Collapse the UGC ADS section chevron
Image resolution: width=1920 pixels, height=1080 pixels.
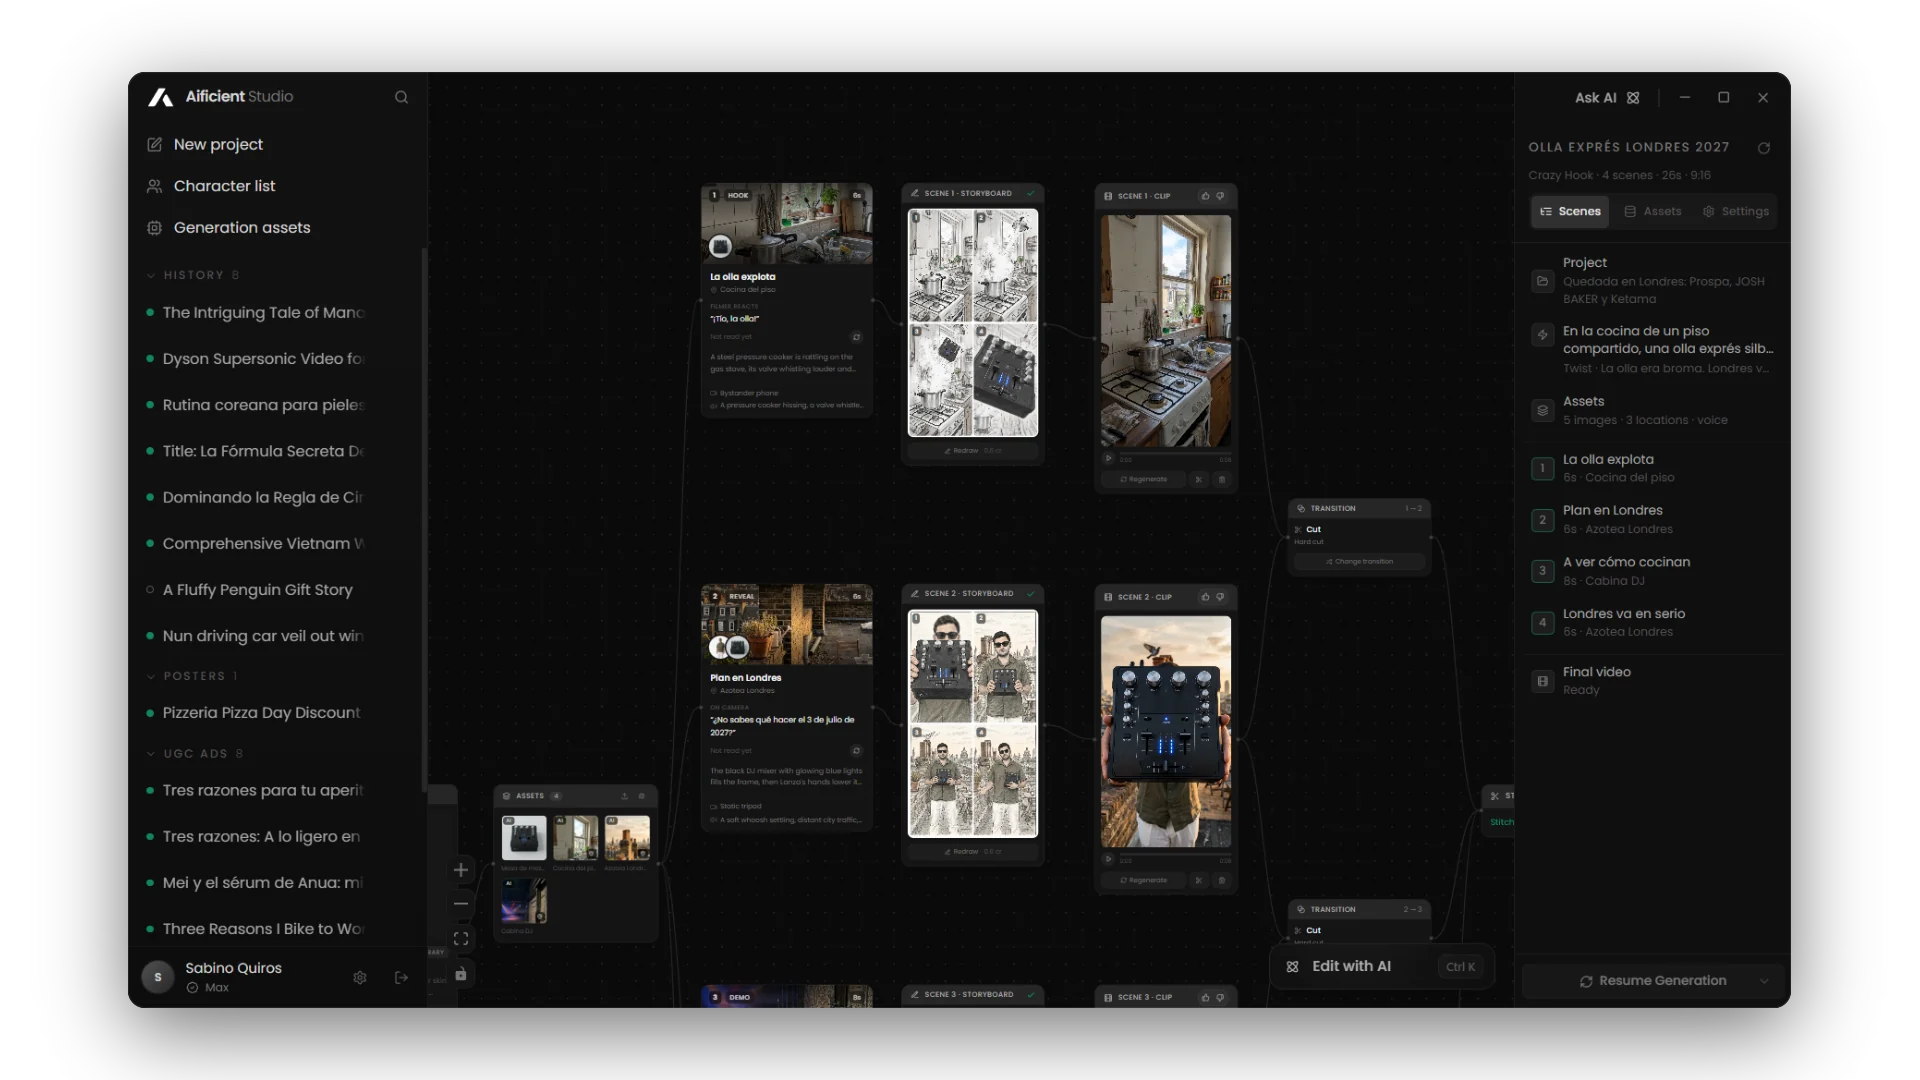tap(151, 754)
